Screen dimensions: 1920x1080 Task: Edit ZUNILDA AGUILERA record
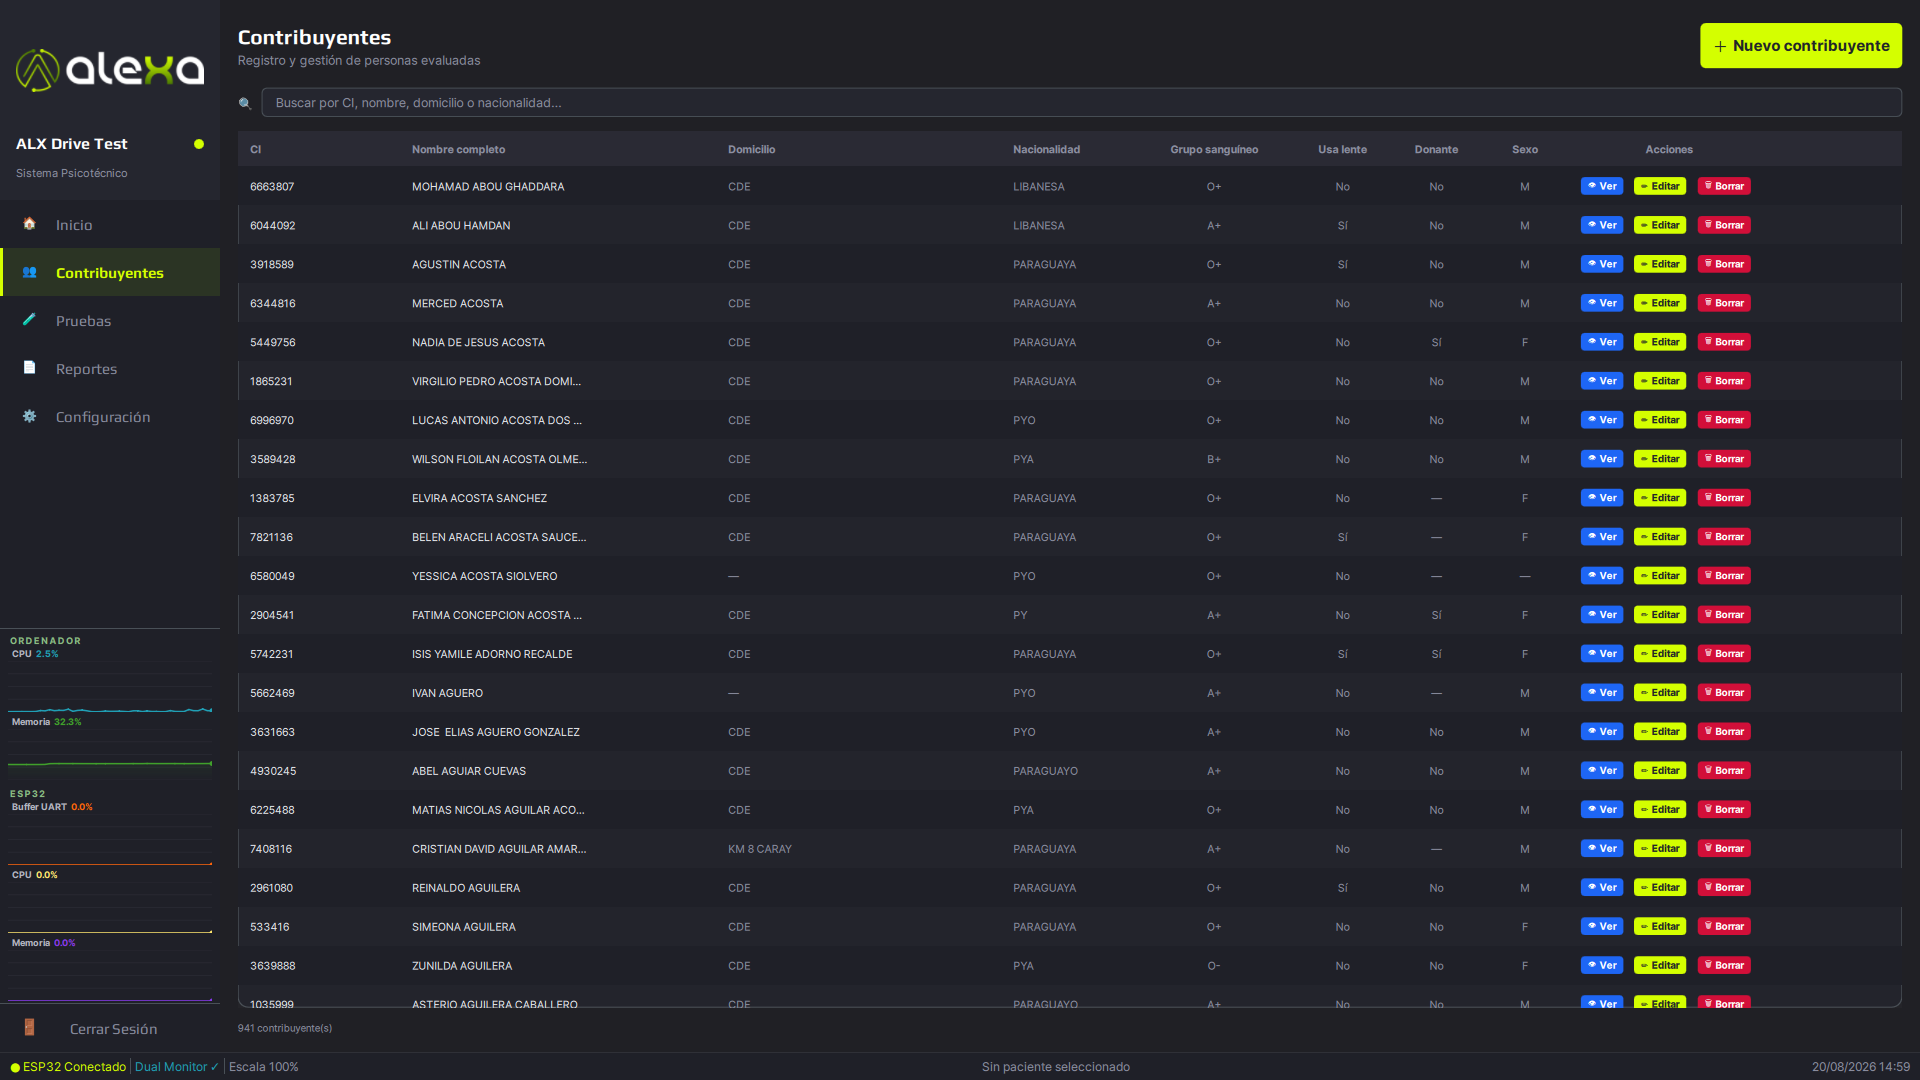pyautogui.click(x=1660, y=966)
